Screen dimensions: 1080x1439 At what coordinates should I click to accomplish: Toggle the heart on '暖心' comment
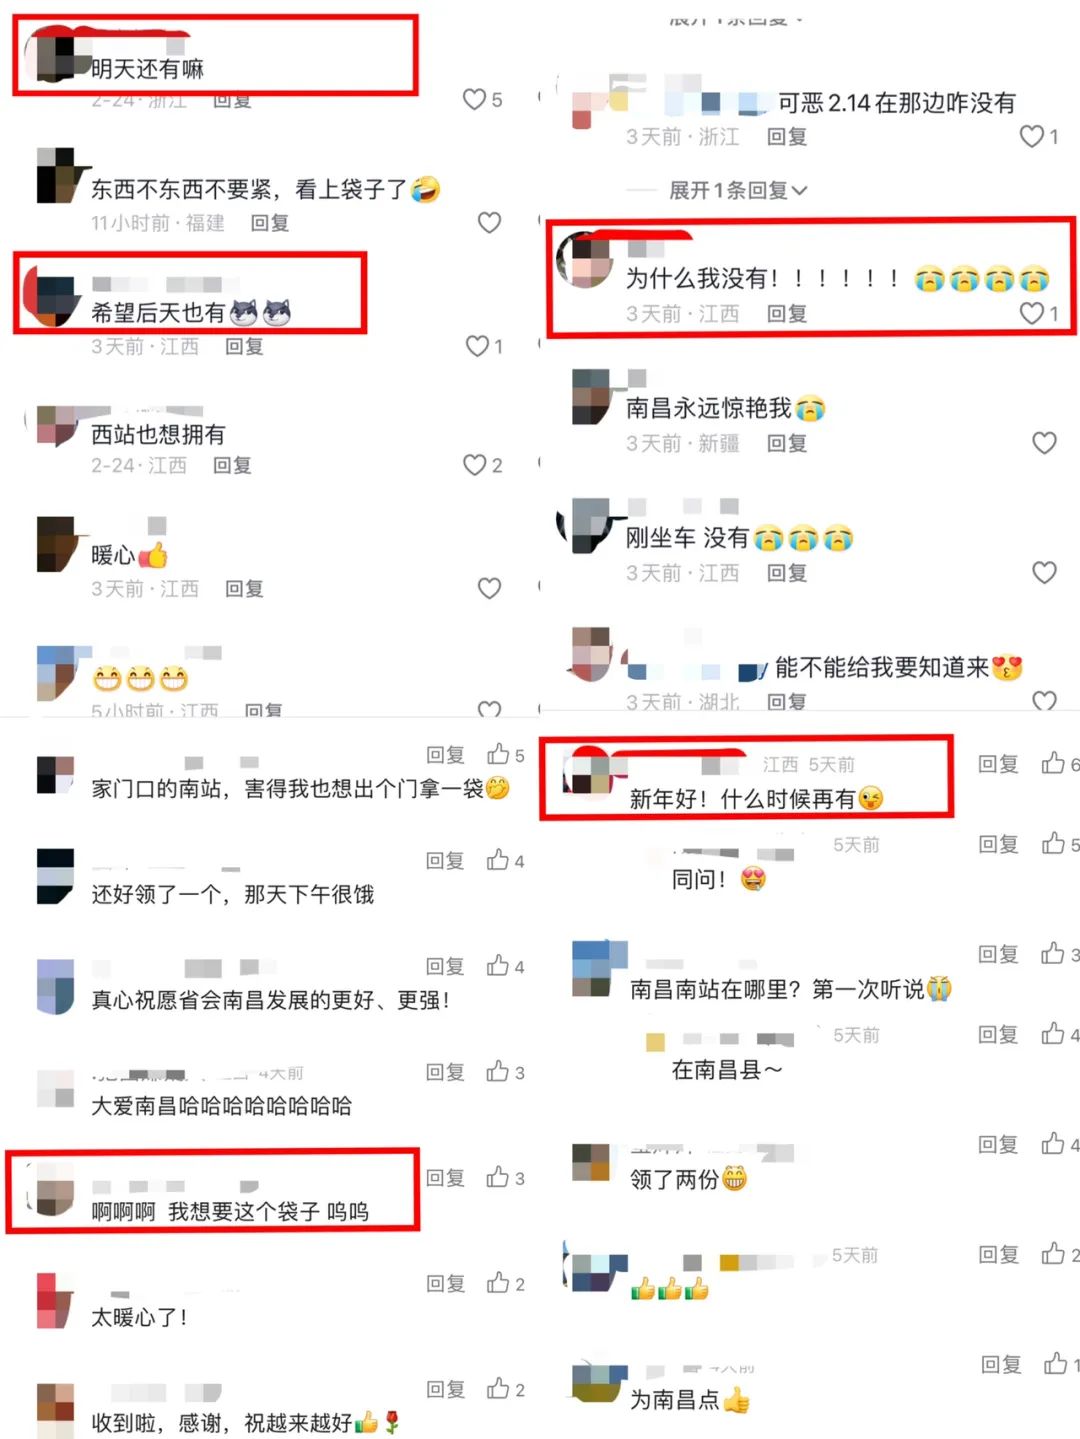coord(489,588)
